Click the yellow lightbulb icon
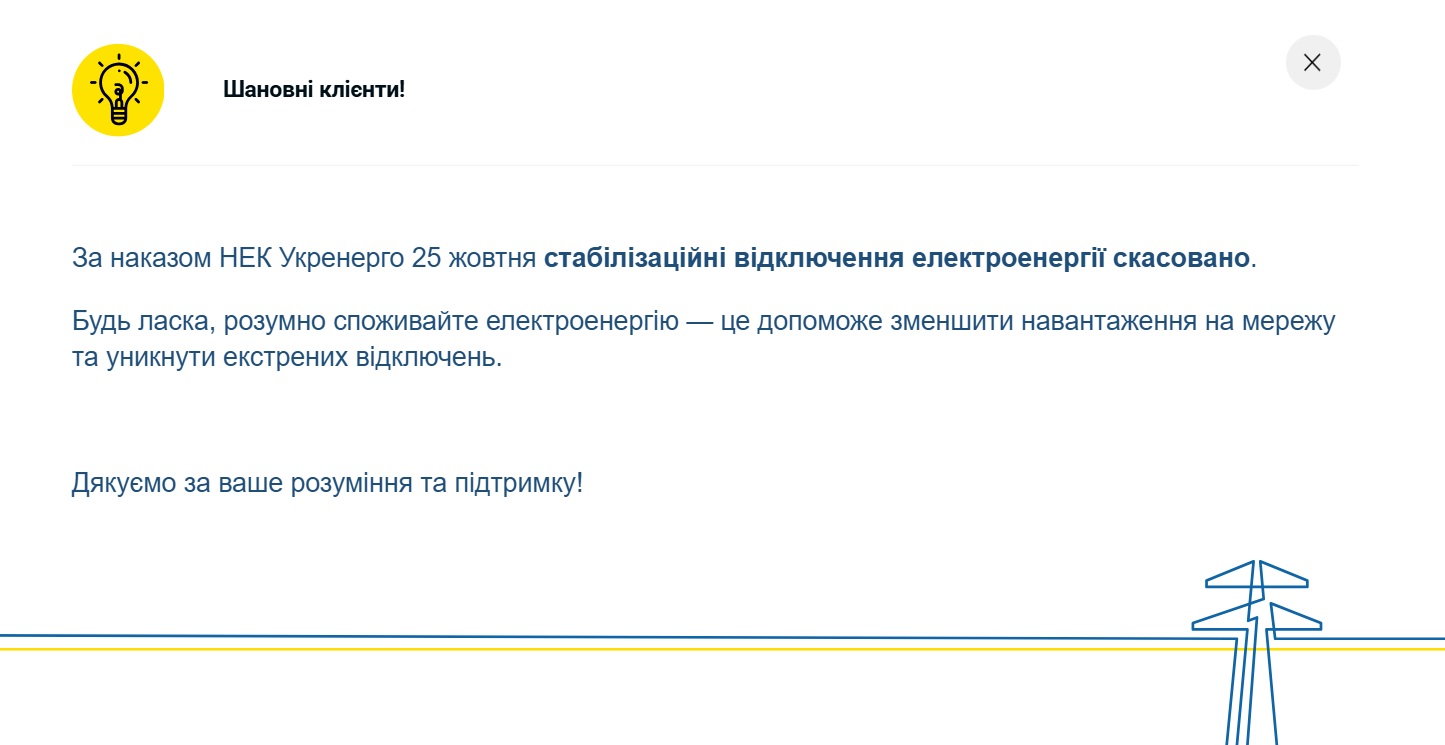The height and width of the screenshot is (745, 1445). pos(118,90)
